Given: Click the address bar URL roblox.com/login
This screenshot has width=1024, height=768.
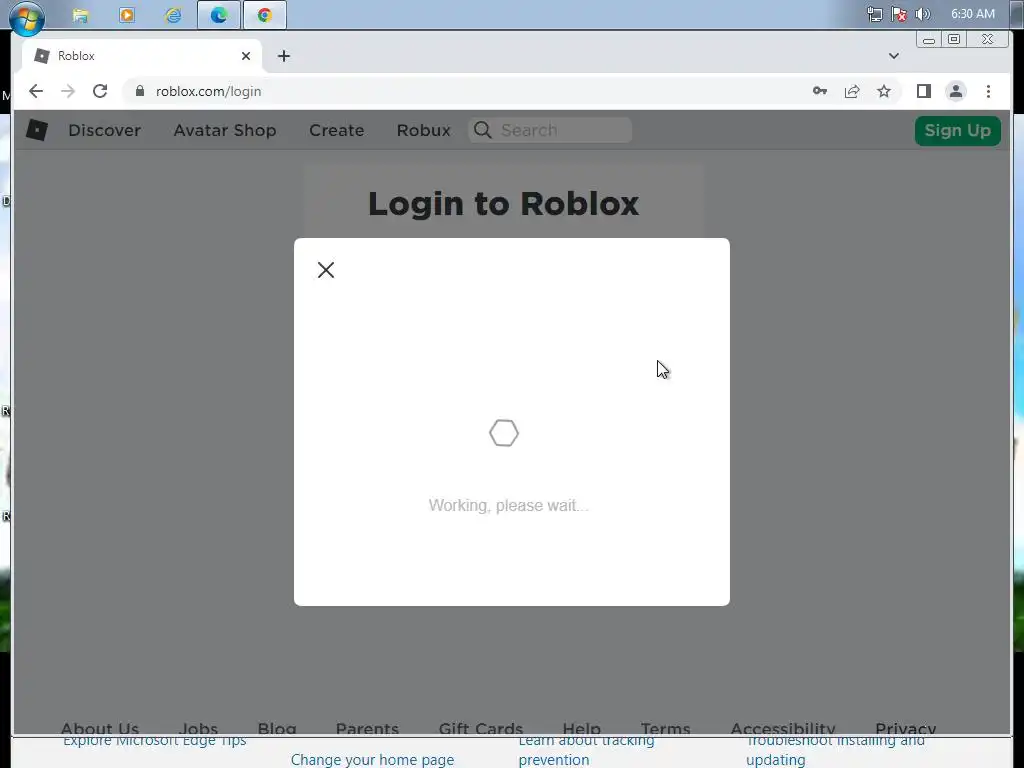Looking at the screenshot, I should point(208,91).
